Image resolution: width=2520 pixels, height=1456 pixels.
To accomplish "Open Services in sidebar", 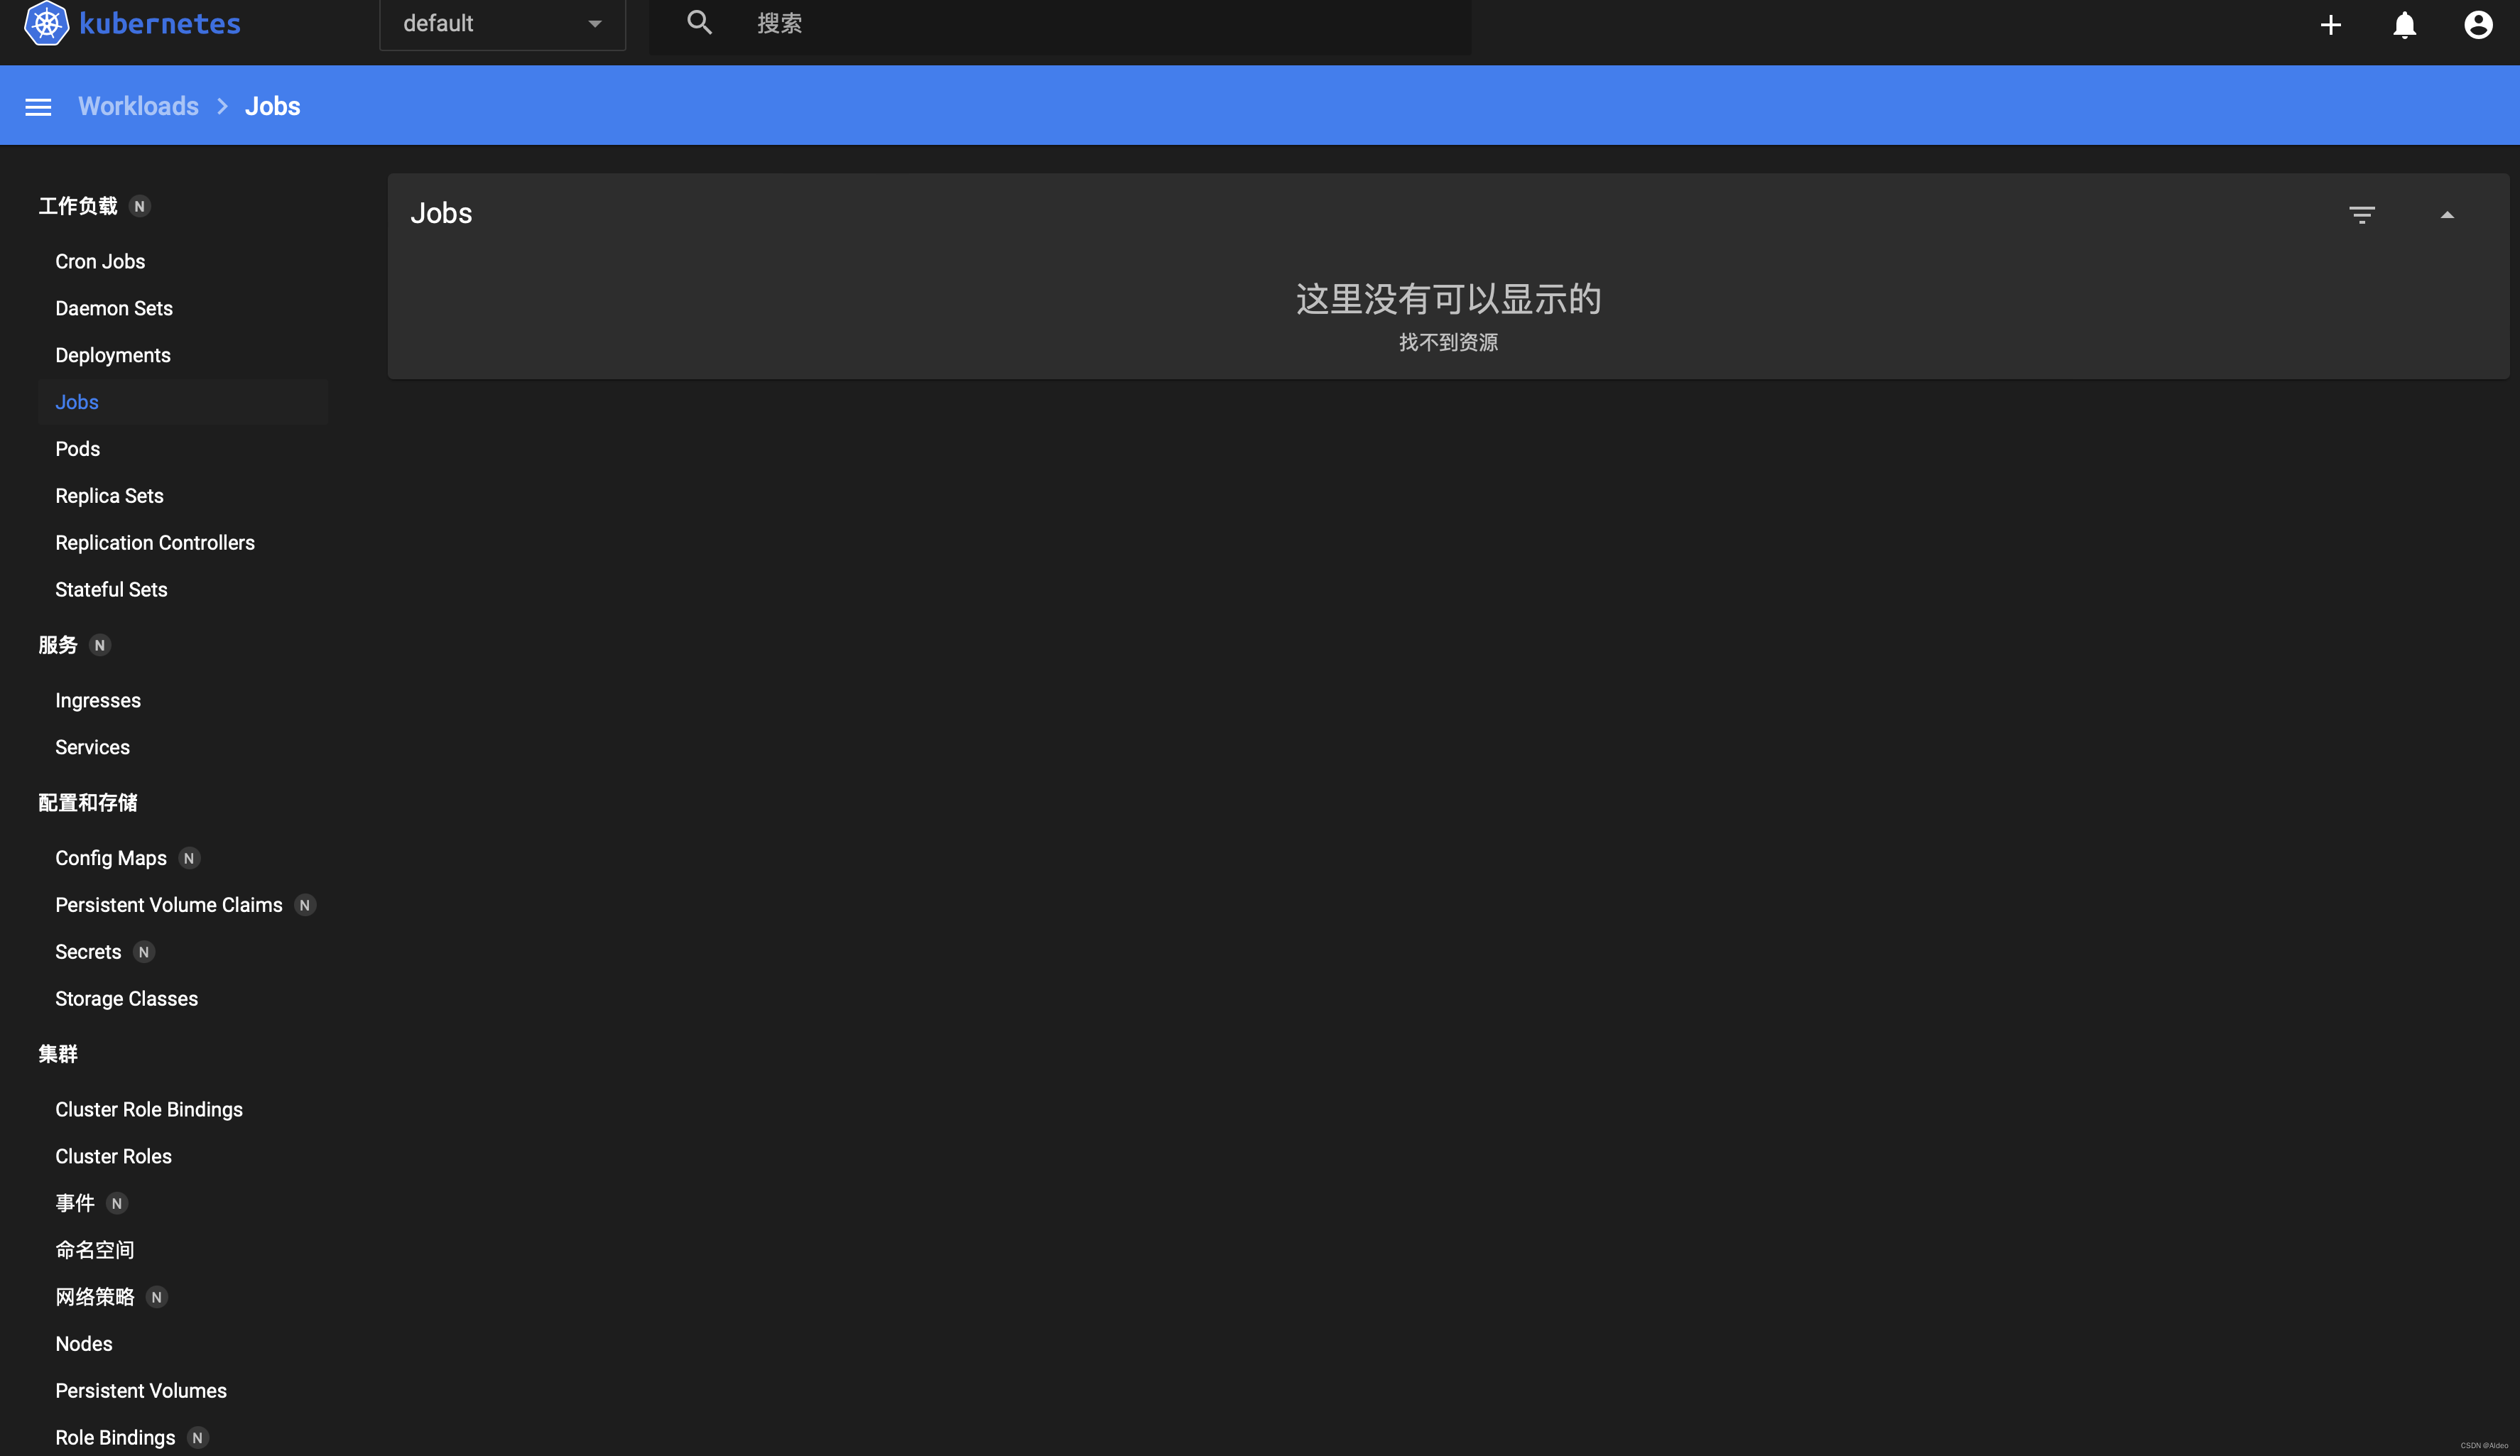I will (x=92, y=747).
